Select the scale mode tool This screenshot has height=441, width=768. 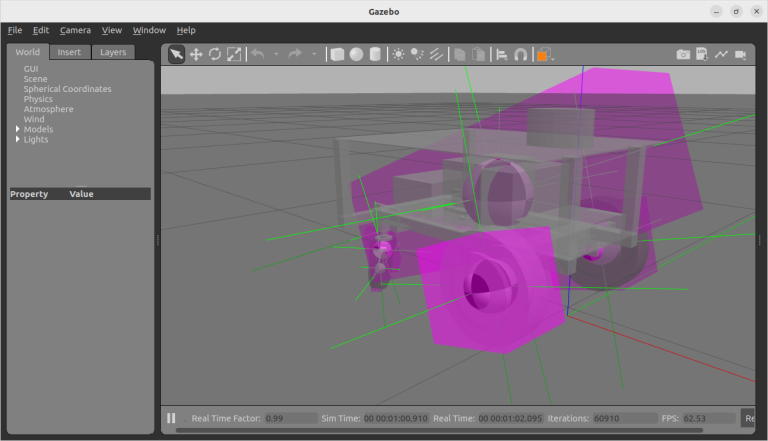[x=234, y=54]
